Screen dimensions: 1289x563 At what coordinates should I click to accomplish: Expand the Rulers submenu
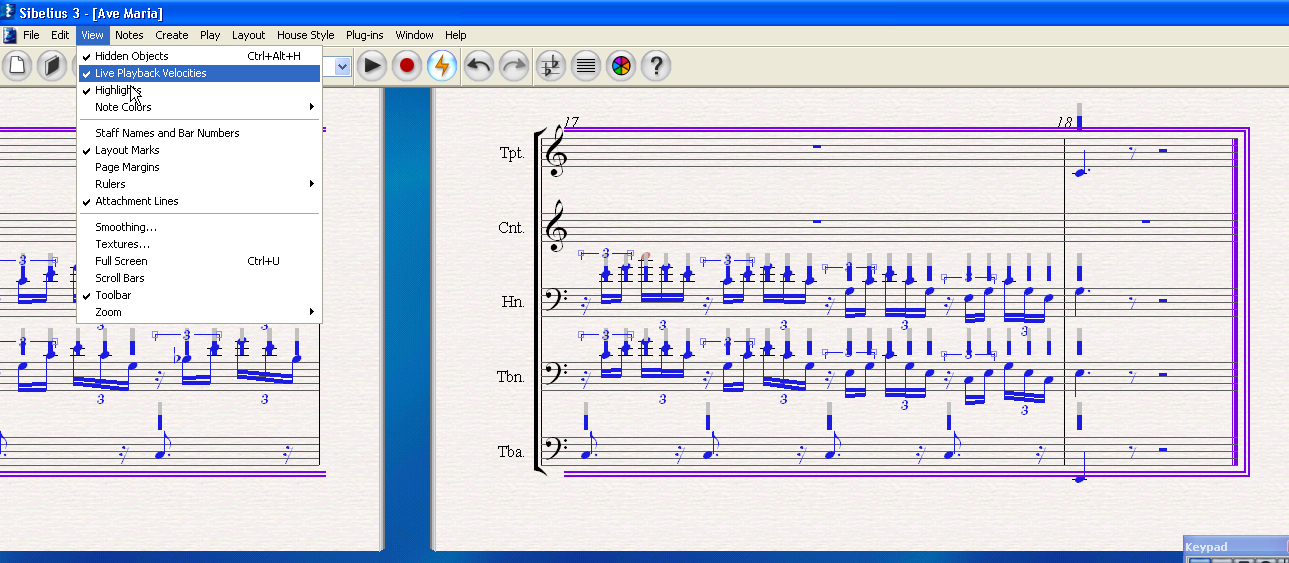199,184
